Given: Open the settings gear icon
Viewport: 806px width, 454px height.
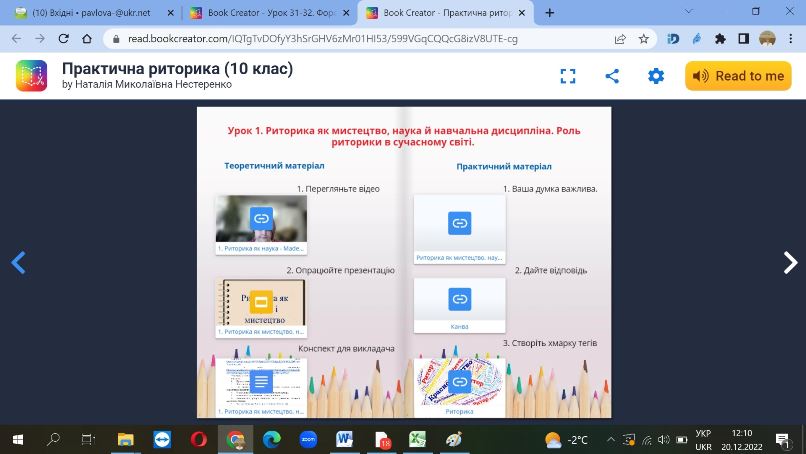Looking at the screenshot, I should coord(655,76).
